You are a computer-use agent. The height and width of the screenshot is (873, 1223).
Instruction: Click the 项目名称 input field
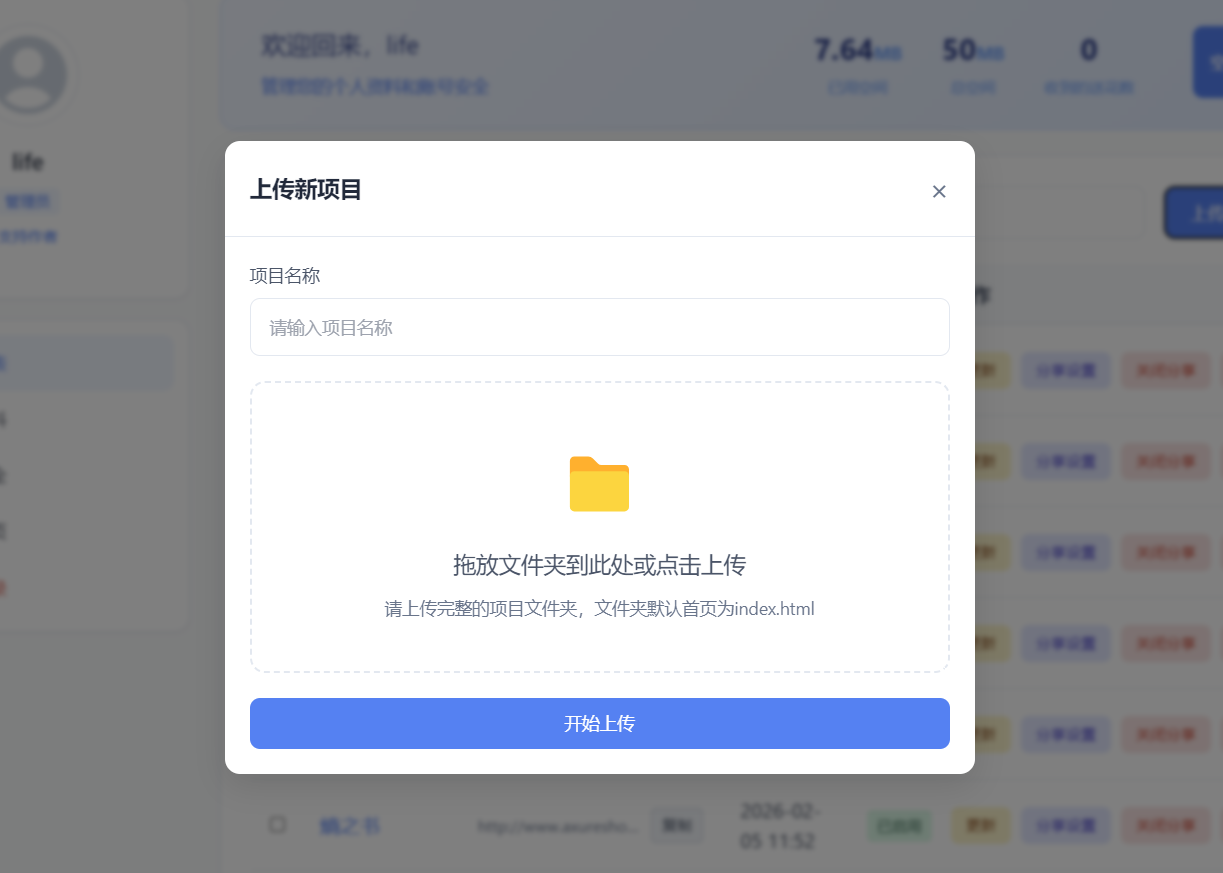tap(599, 327)
